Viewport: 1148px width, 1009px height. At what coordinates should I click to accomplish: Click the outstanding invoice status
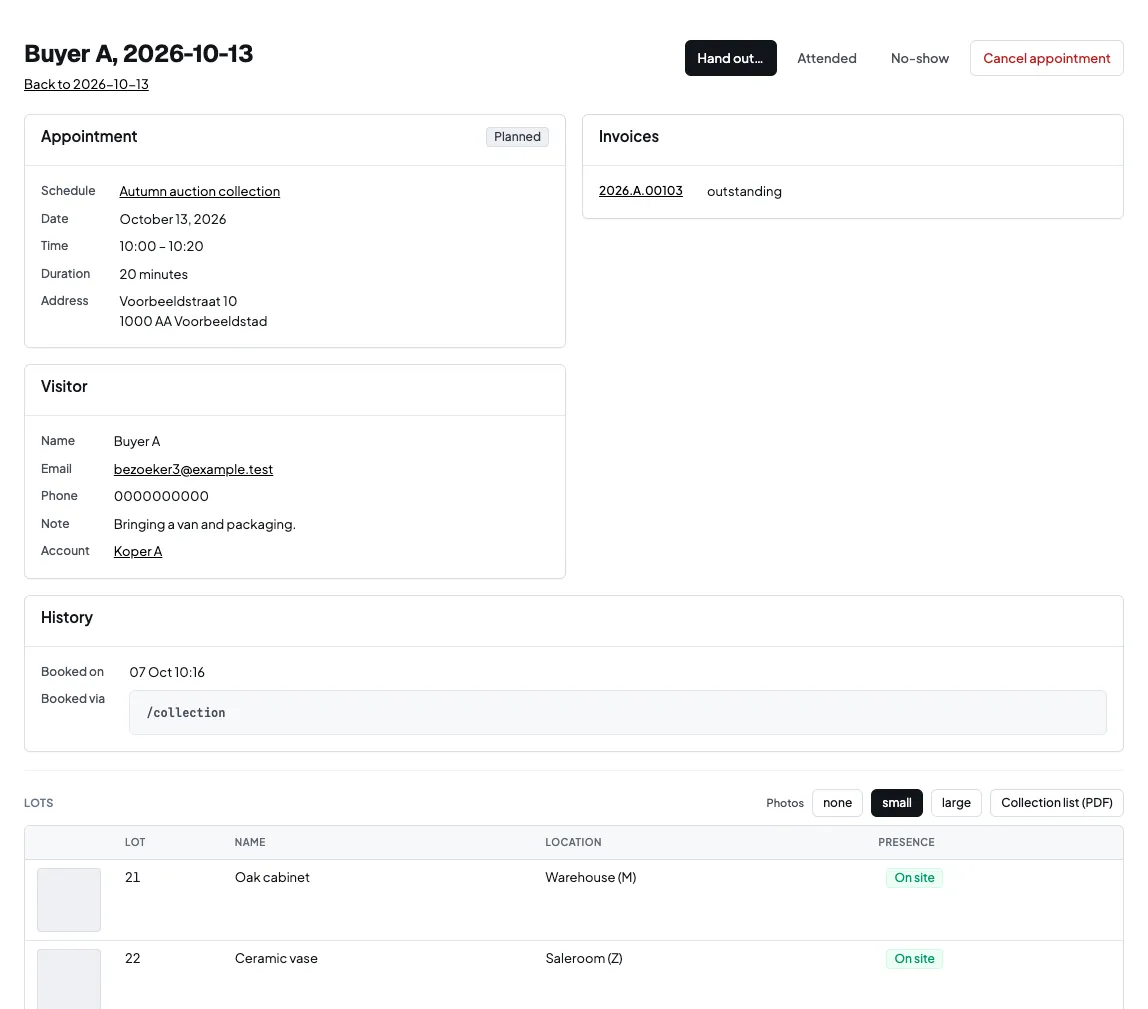click(744, 191)
